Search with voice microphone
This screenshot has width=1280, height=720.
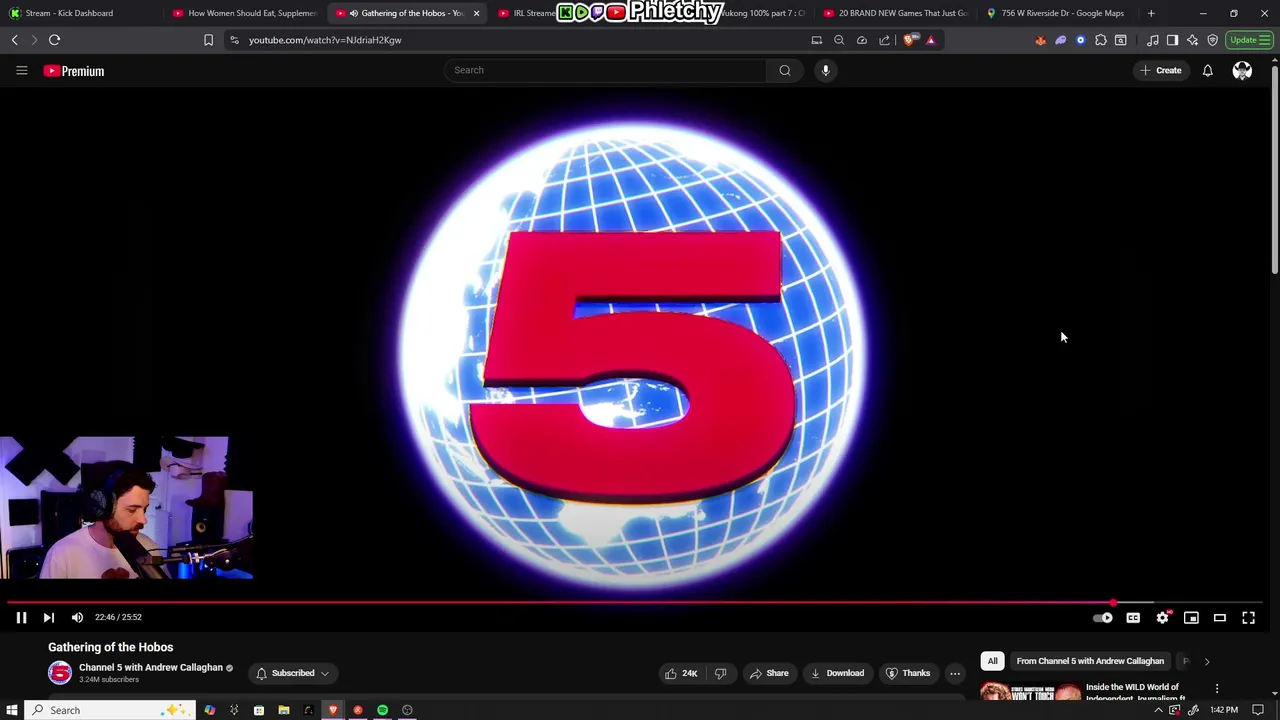pos(825,70)
